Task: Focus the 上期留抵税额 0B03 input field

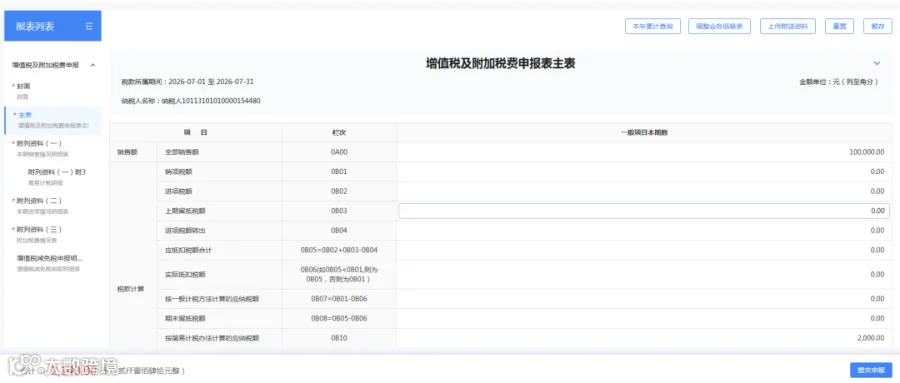Action: coord(644,211)
